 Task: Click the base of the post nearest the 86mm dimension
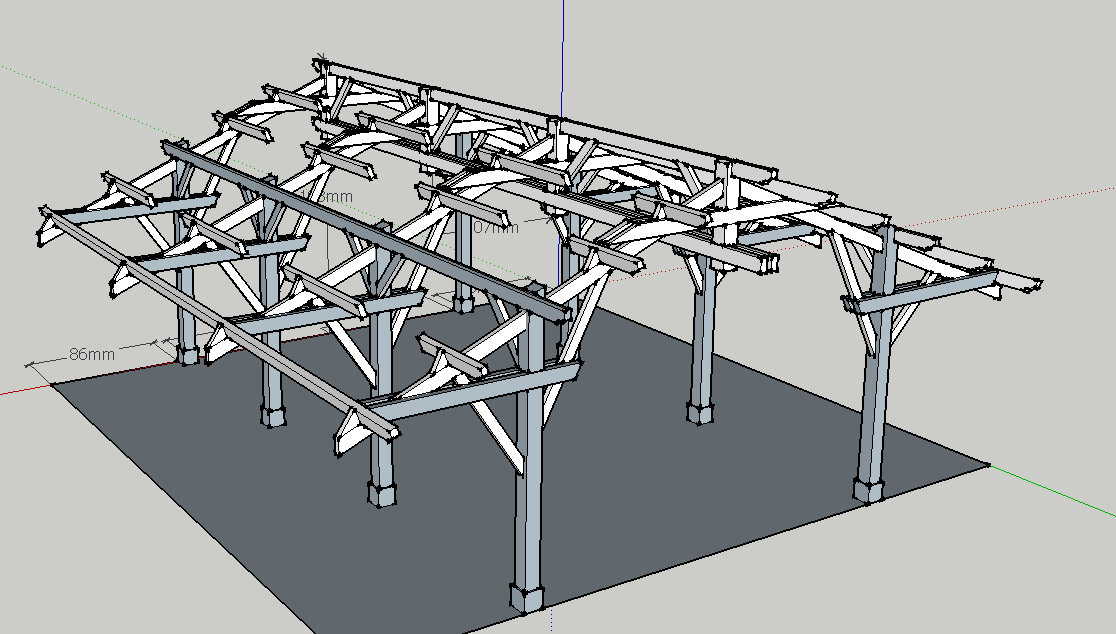[x=187, y=353]
